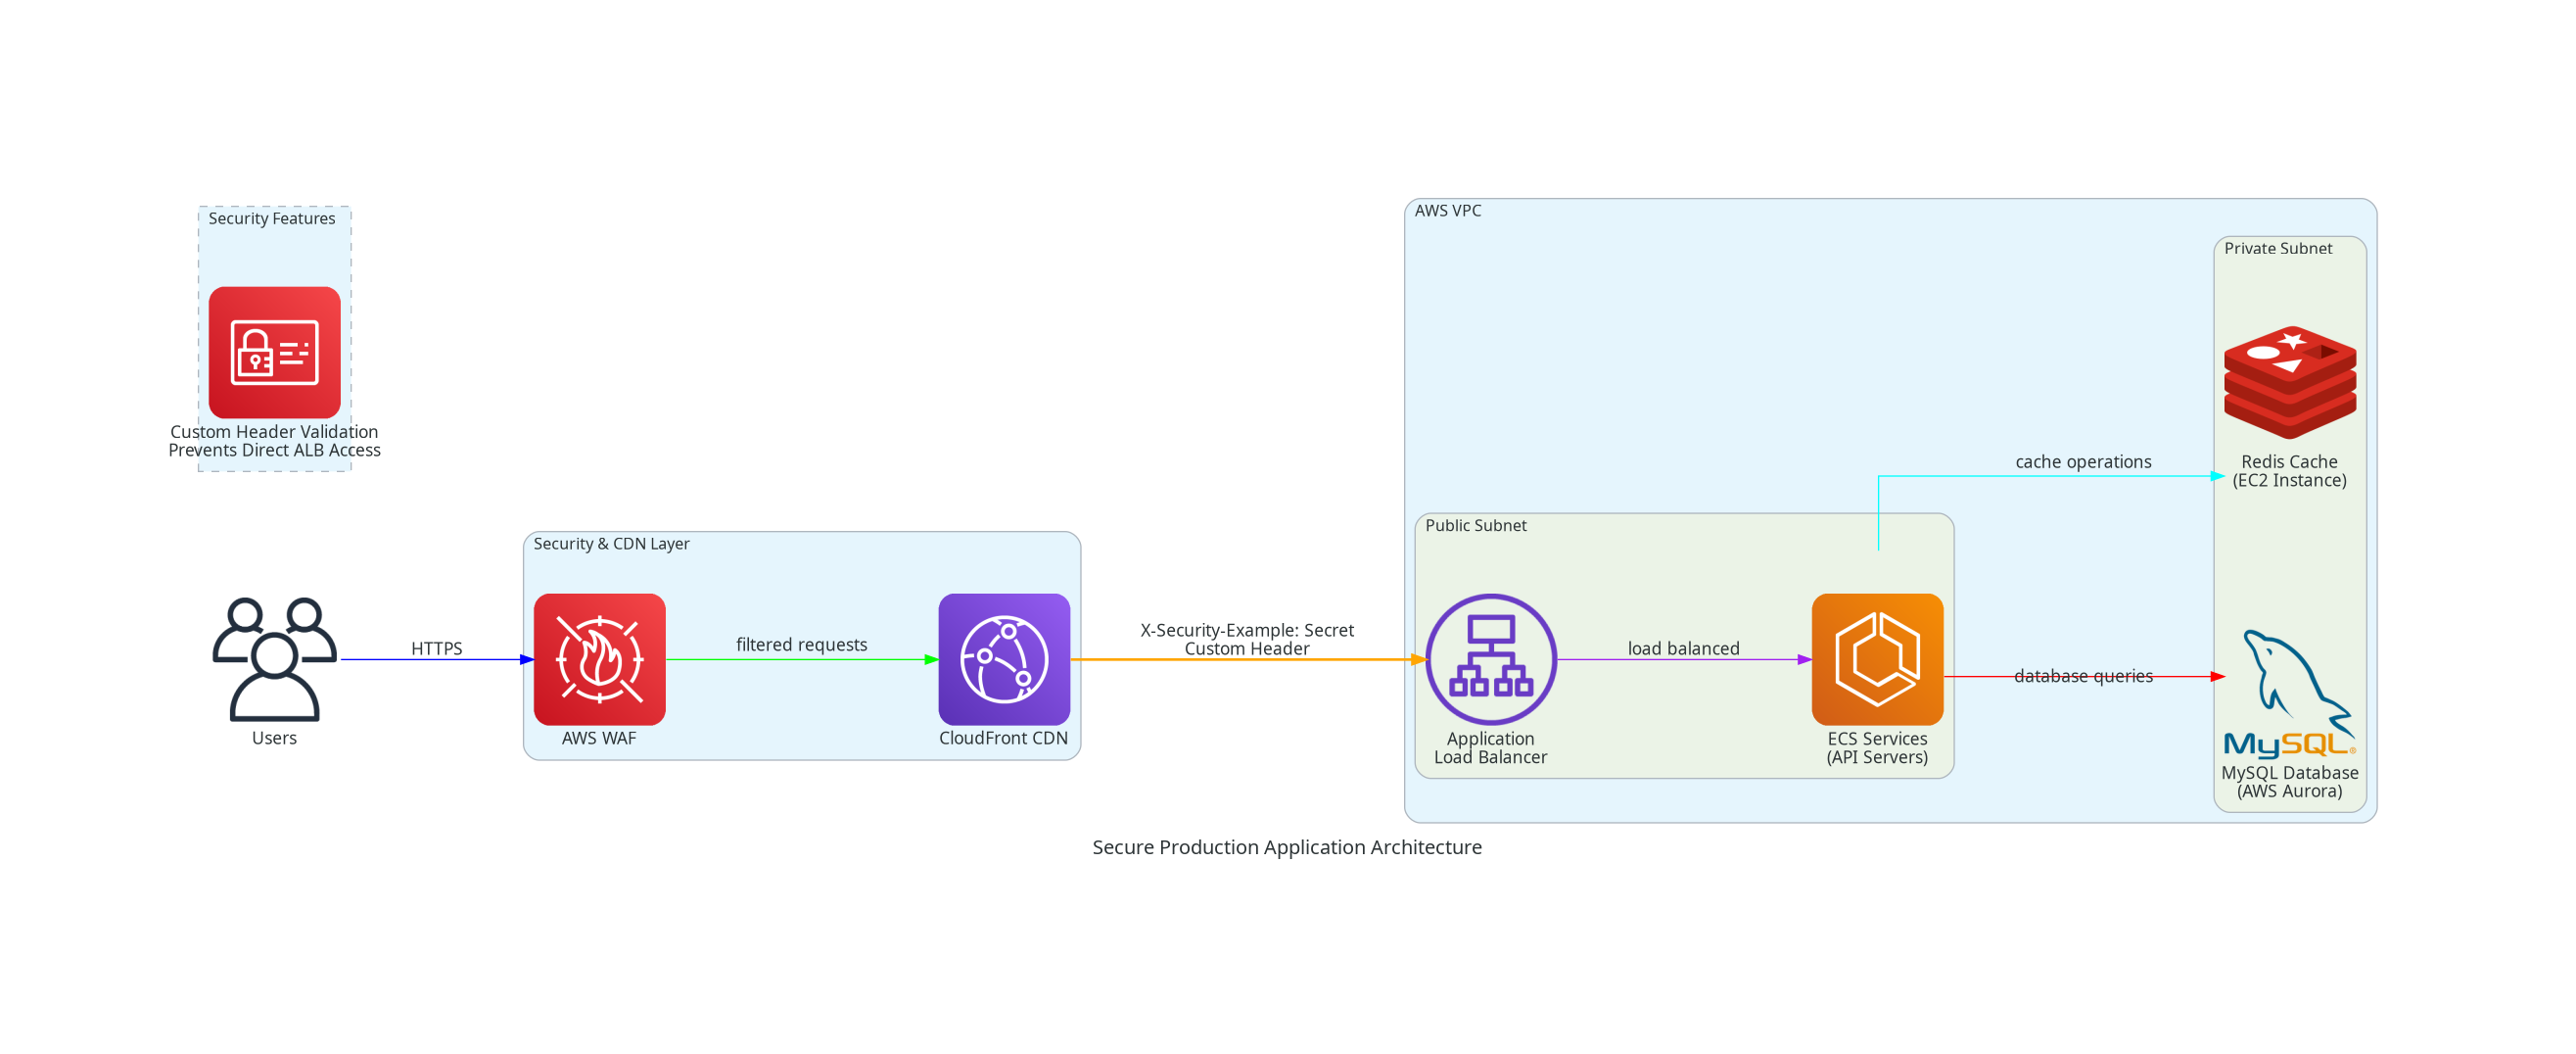Screen dimensions: 2576x1054
Task: Click the MySQL dolphin logo
Action: [x=2289, y=692]
